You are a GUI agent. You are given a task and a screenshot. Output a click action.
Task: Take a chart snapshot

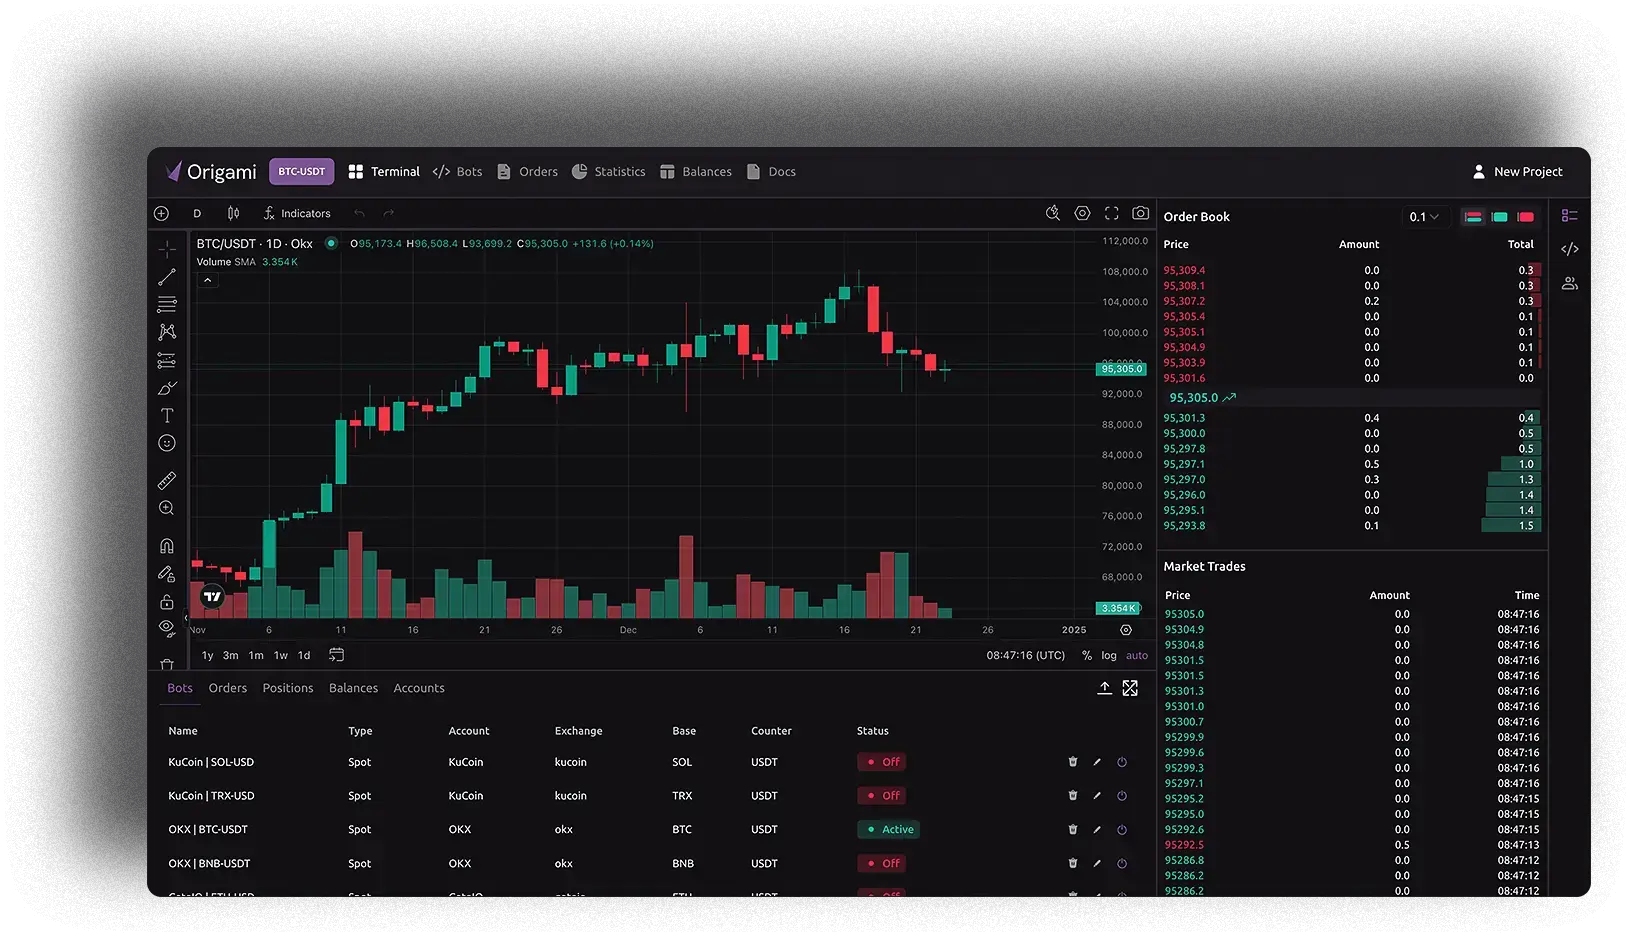1140,213
